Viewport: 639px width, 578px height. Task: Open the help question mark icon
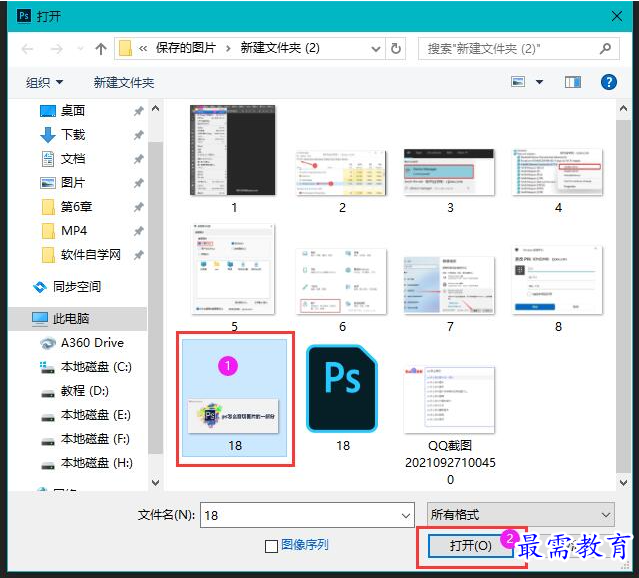(608, 82)
